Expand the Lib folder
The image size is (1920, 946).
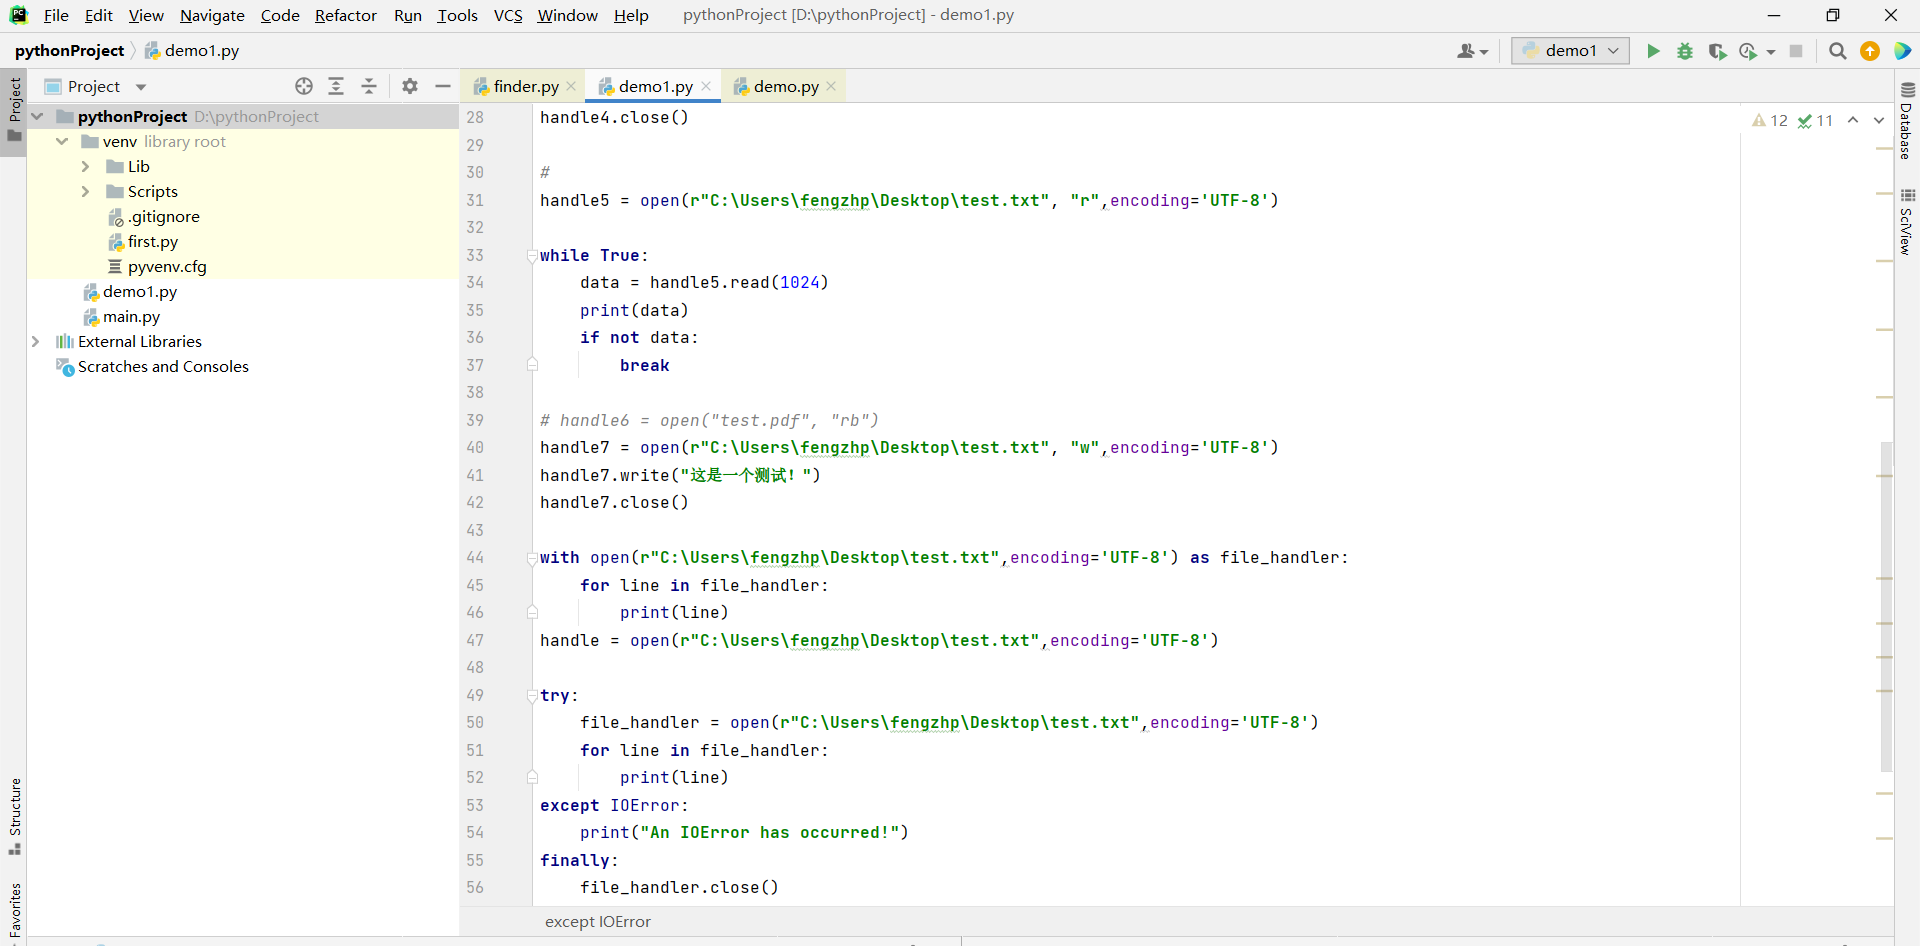click(86, 167)
